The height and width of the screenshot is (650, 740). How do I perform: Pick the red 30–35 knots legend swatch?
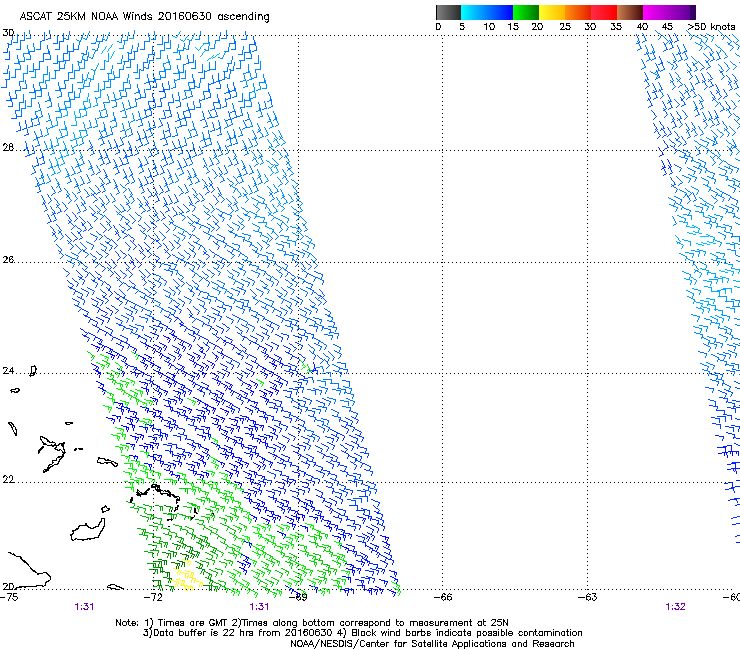pyautogui.click(x=604, y=12)
